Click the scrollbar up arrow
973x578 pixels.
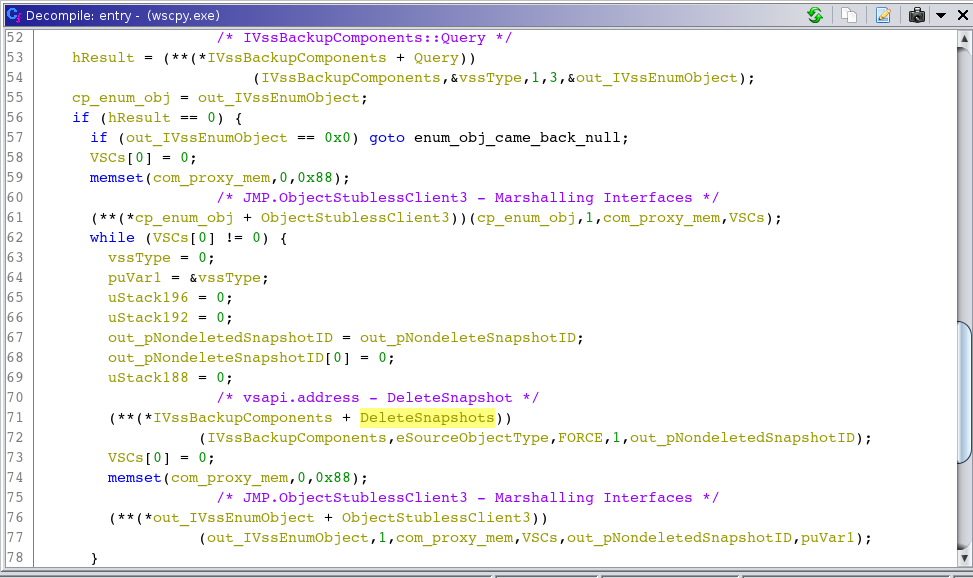(964, 38)
